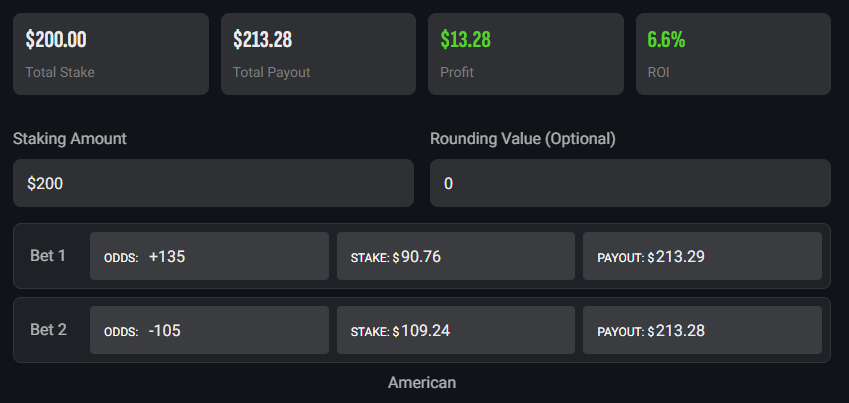Select the Total Stake summary card
This screenshot has height=403, width=849.
click(111, 54)
